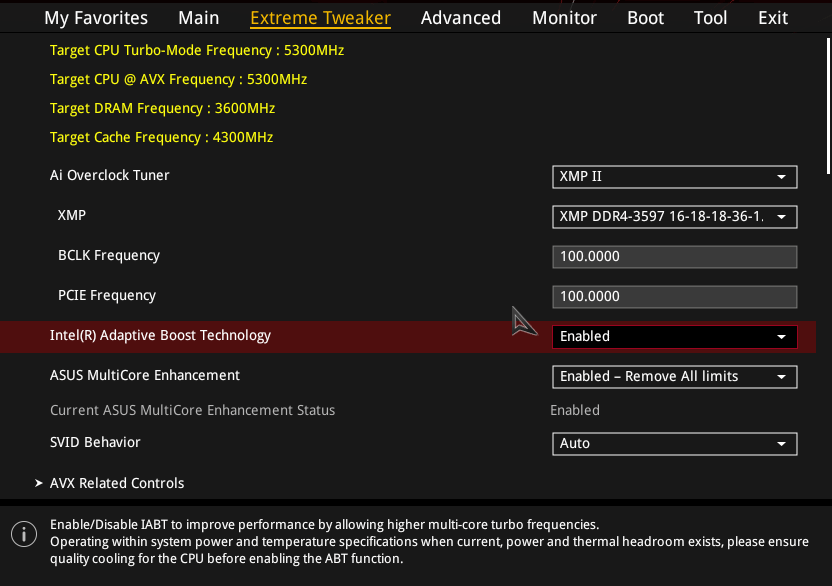Viewport: 832px width, 586px height.
Task: Click the PCIE Frequency input field
Action: pyautogui.click(x=674, y=297)
